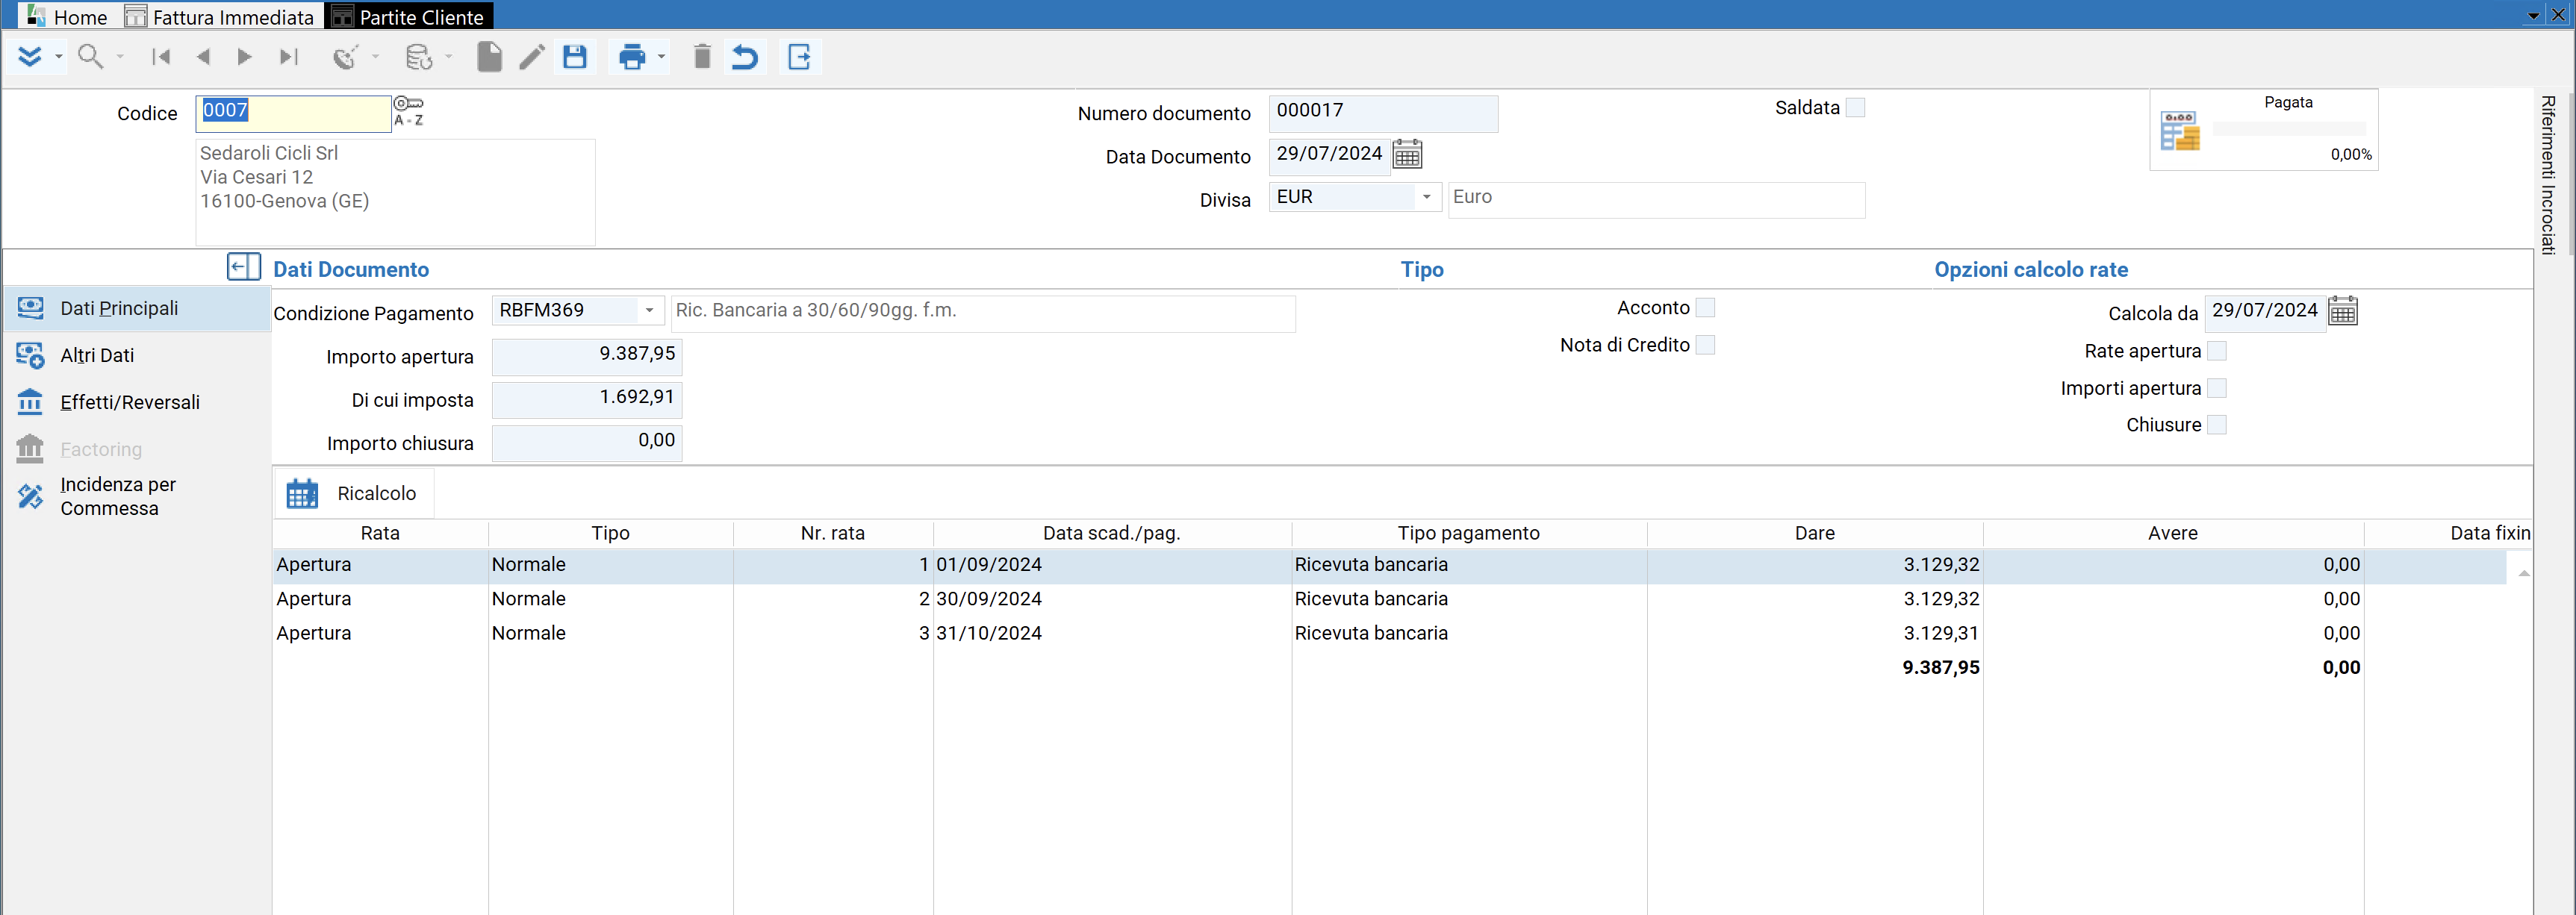Click the Tipo pagamento column header
Screen dimensions: 2576x915
pos(1469,533)
